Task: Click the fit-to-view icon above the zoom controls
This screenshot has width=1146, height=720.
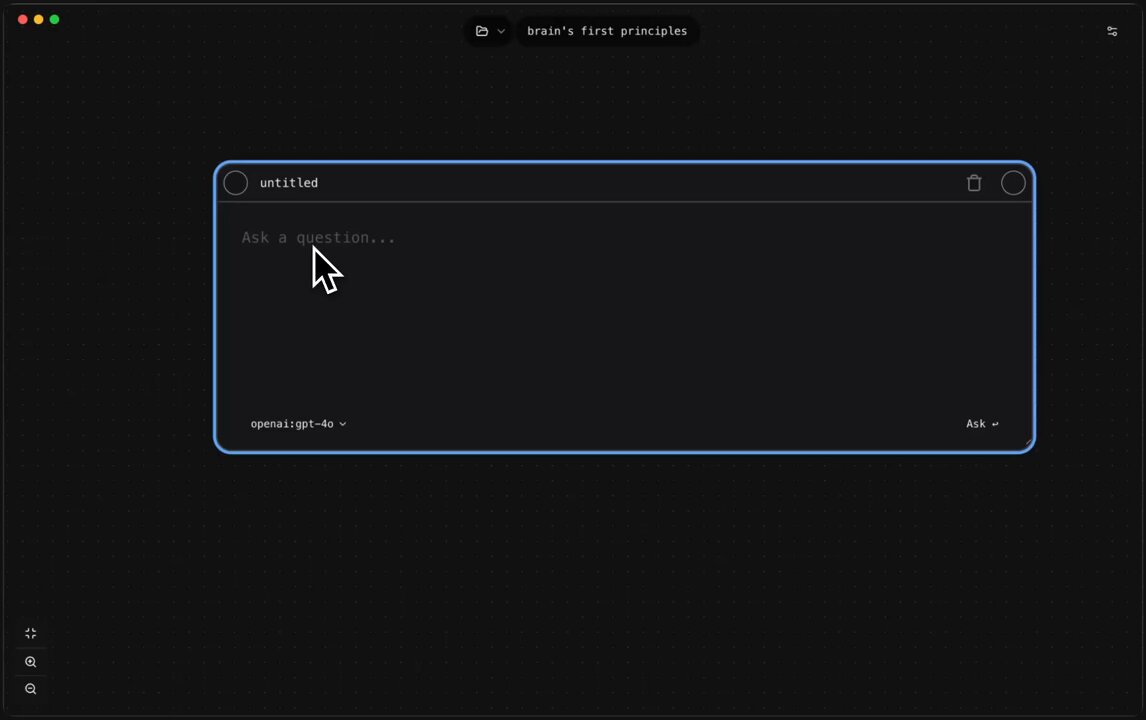Action: (x=31, y=633)
